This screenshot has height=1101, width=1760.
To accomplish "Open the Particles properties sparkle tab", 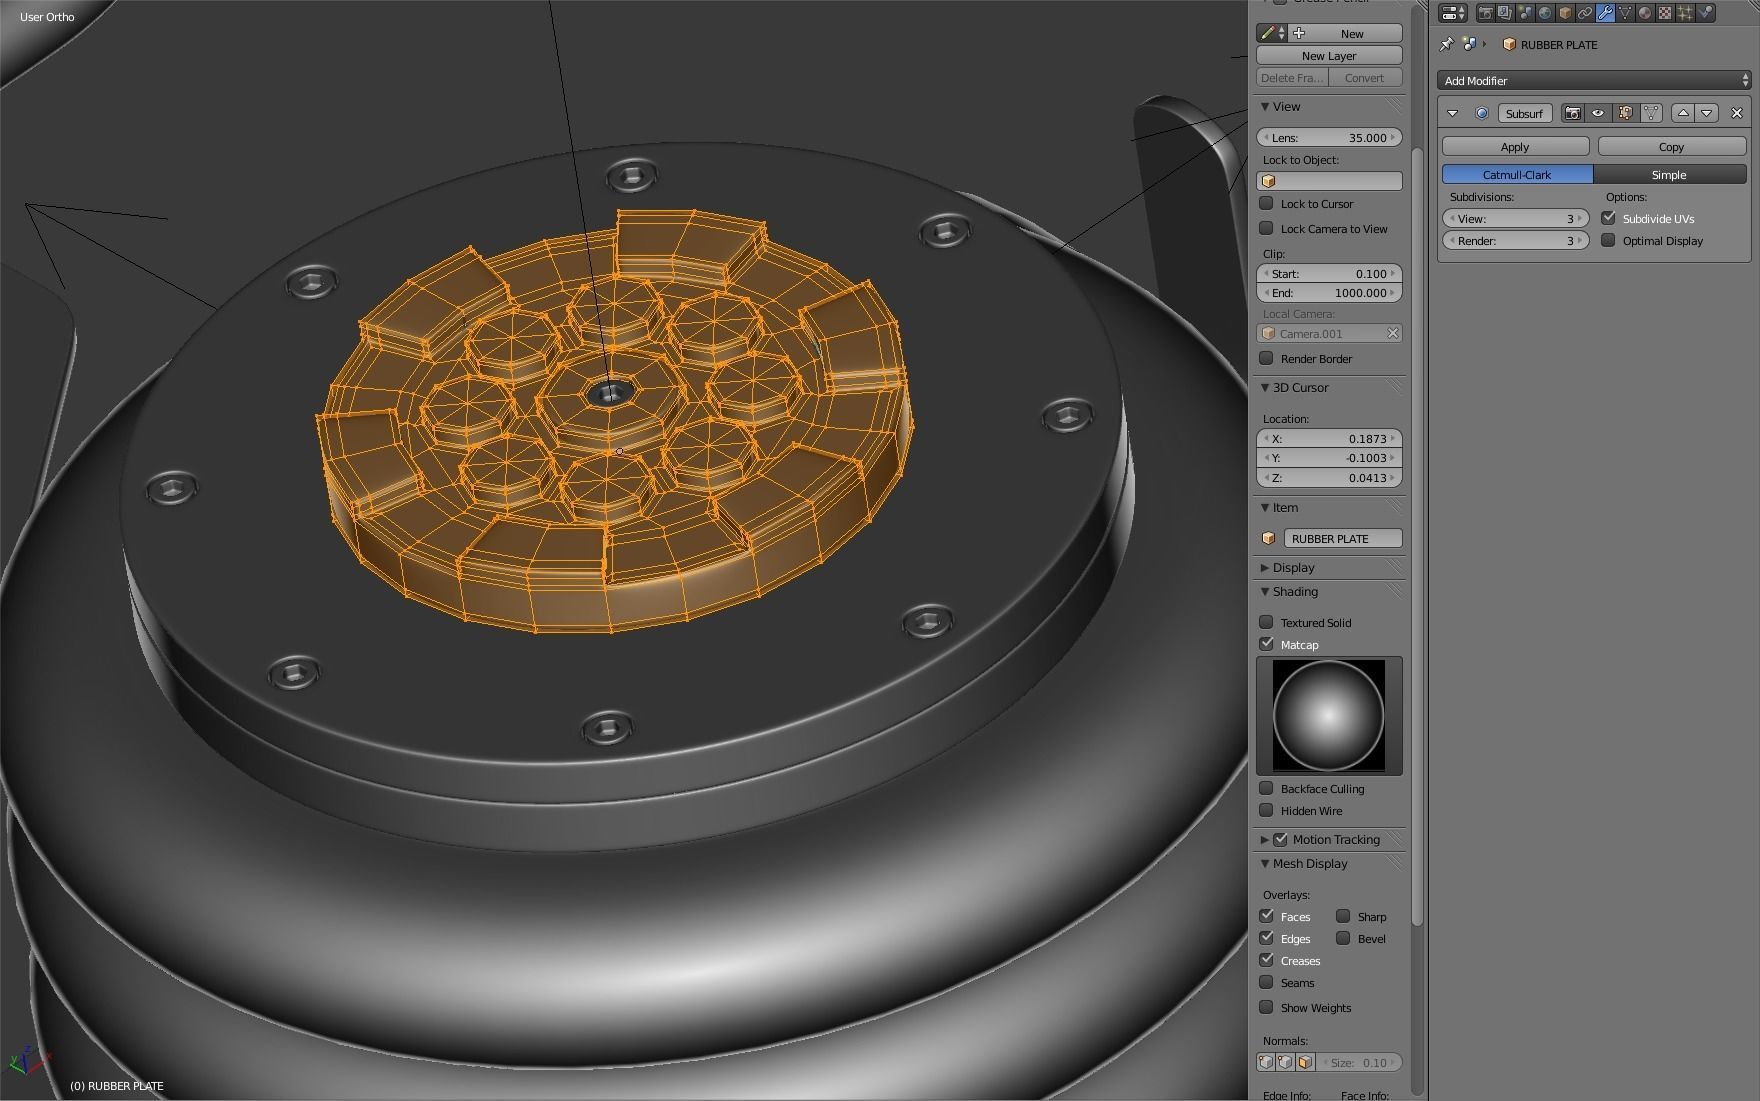I will tap(1685, 13).
